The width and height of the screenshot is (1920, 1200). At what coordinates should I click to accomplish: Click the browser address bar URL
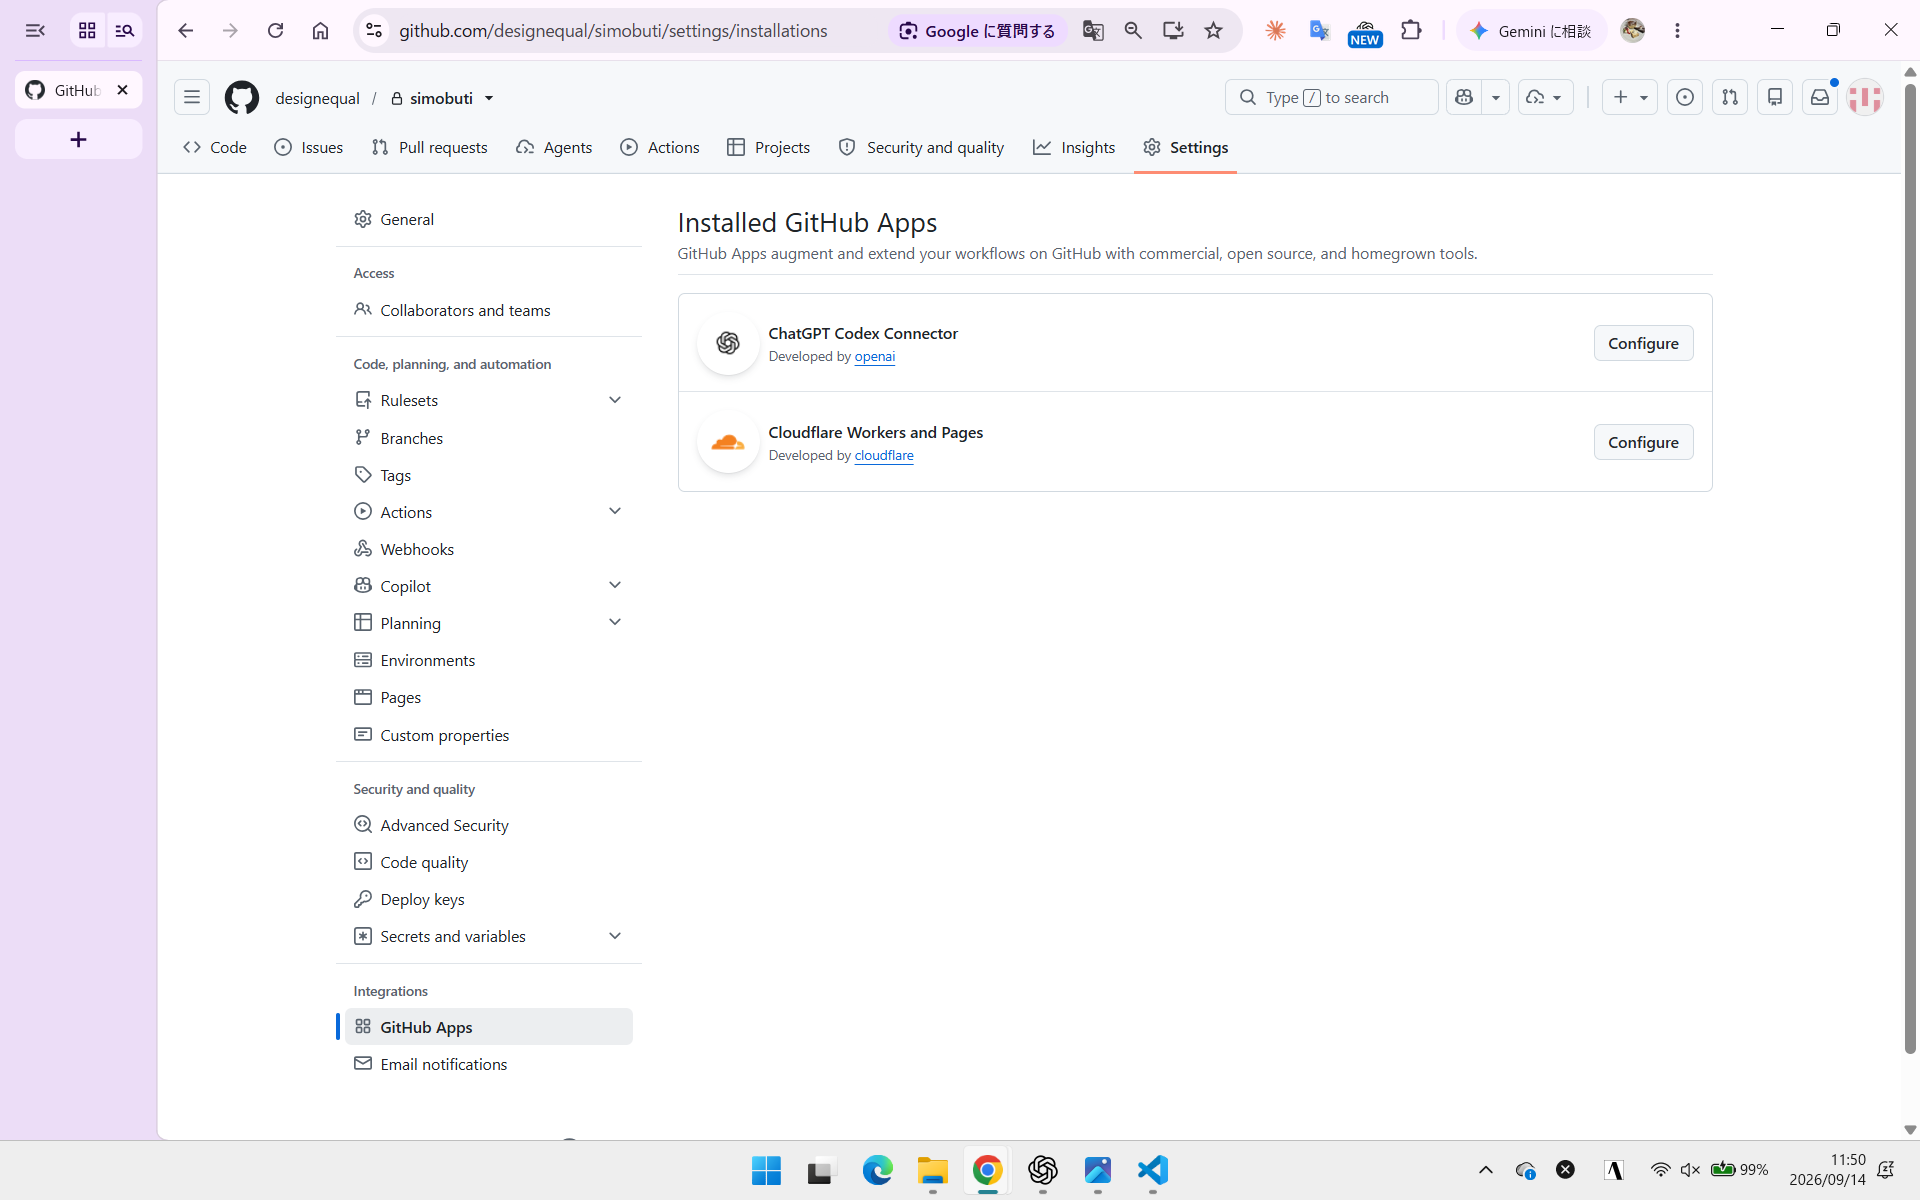click(613, 31)
